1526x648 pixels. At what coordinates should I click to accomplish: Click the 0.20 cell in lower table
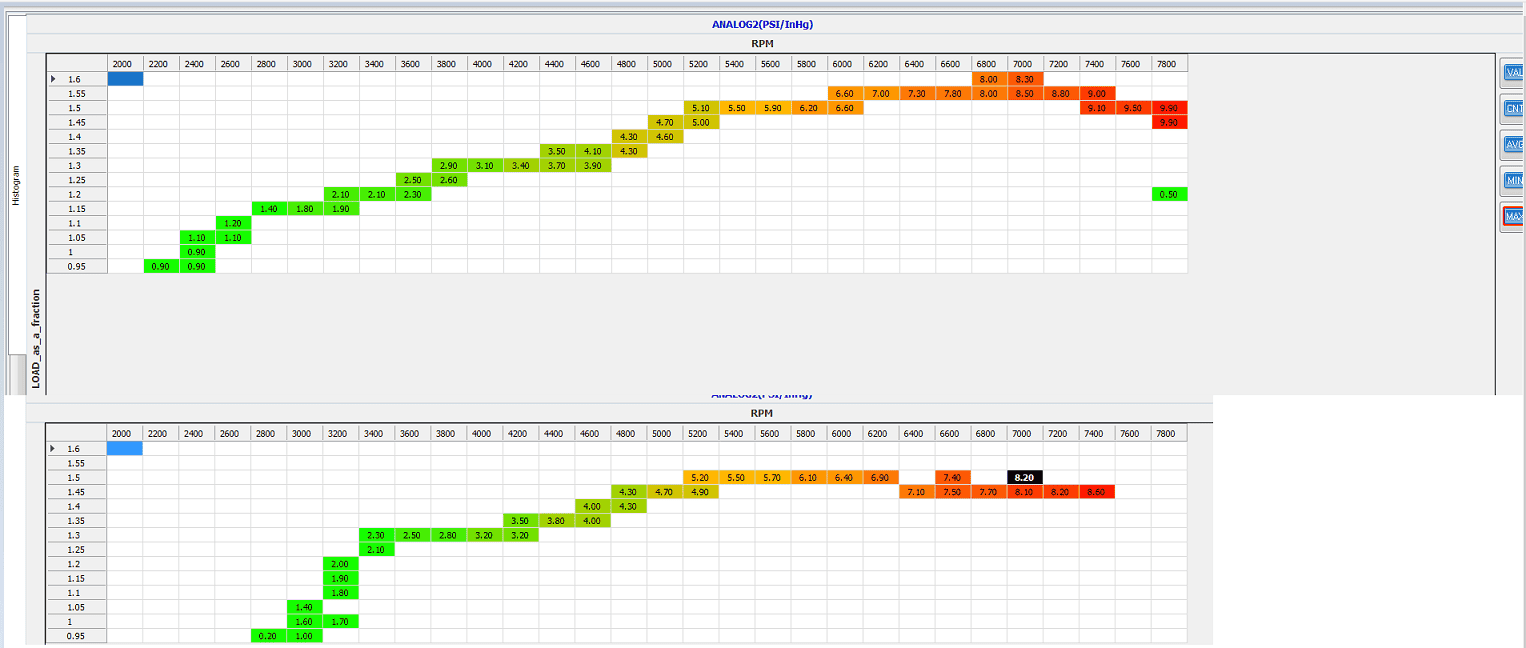coord(269,636)
